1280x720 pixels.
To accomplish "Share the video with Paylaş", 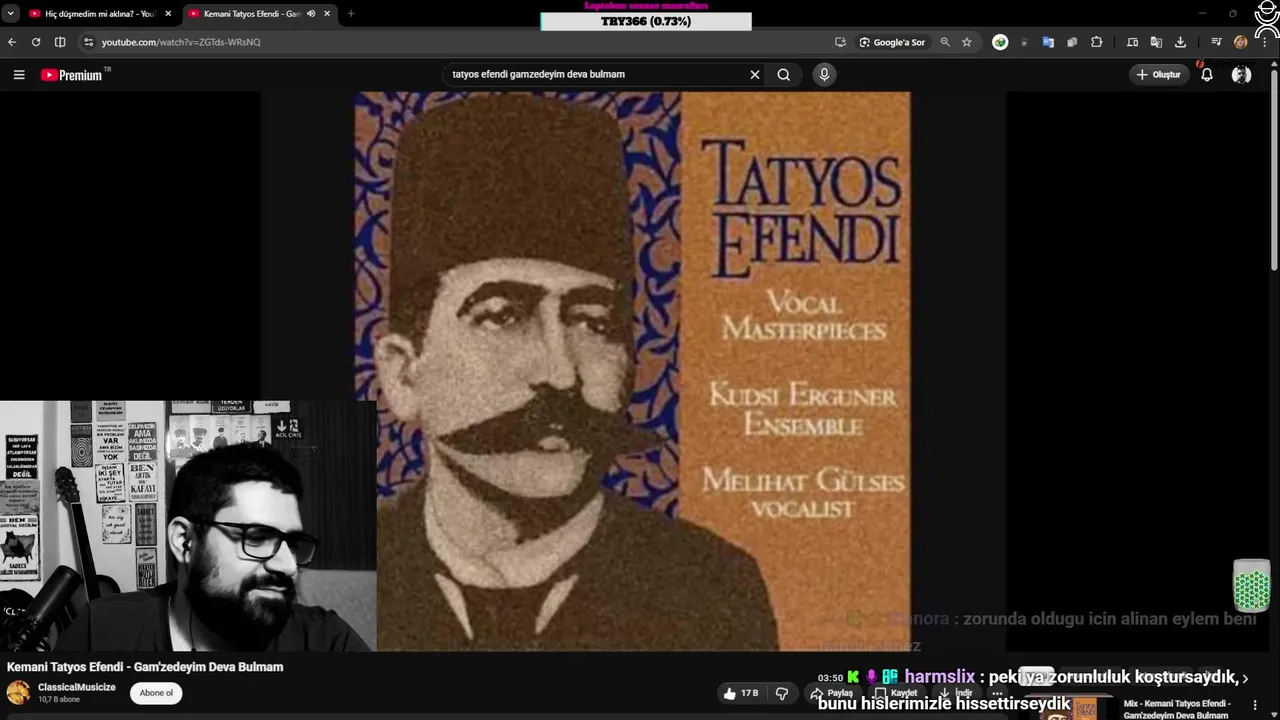I will (x=832, y=693).
